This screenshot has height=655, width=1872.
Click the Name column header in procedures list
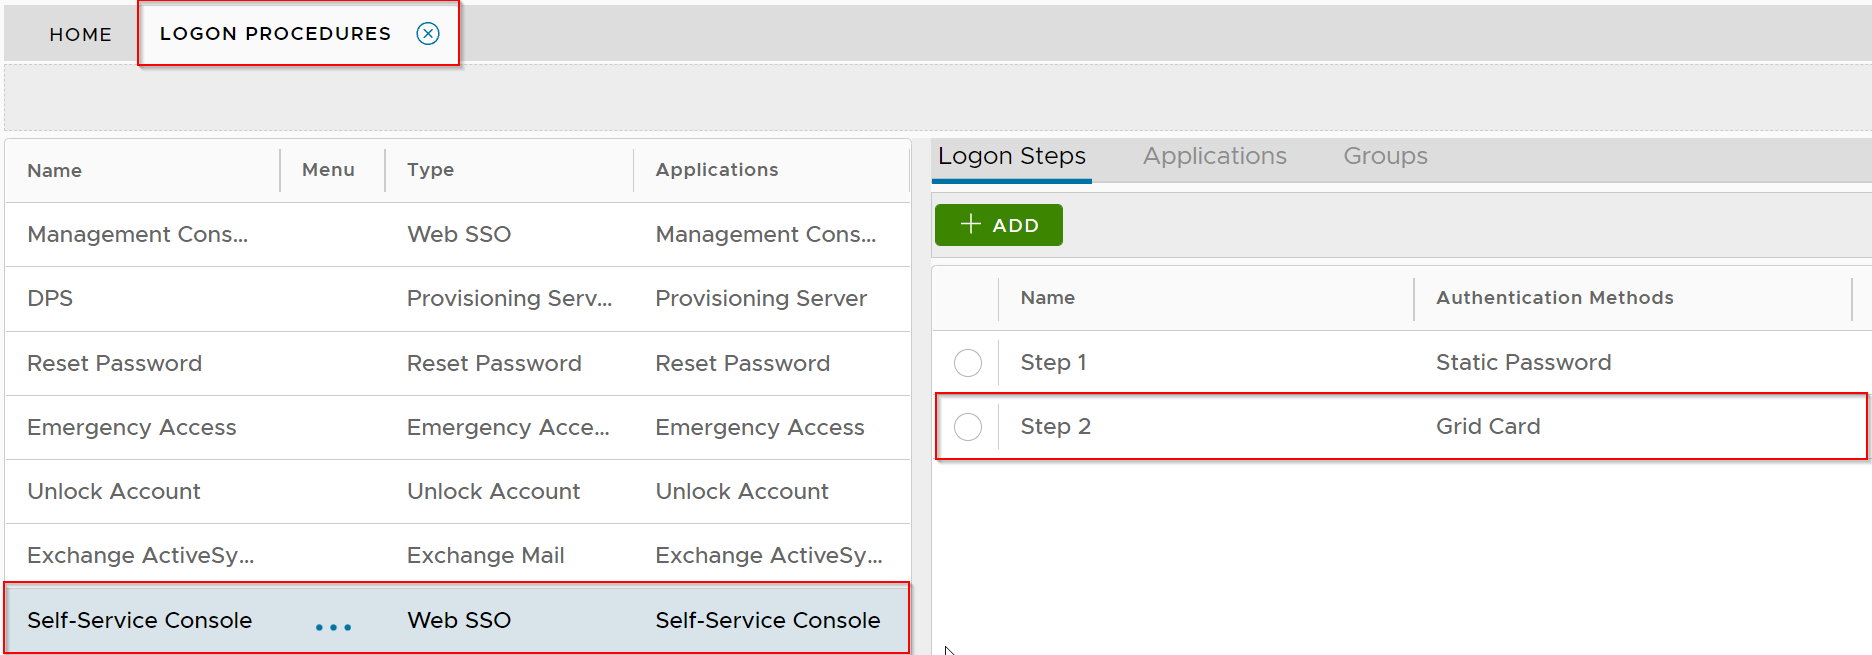(x=55, y=171)
